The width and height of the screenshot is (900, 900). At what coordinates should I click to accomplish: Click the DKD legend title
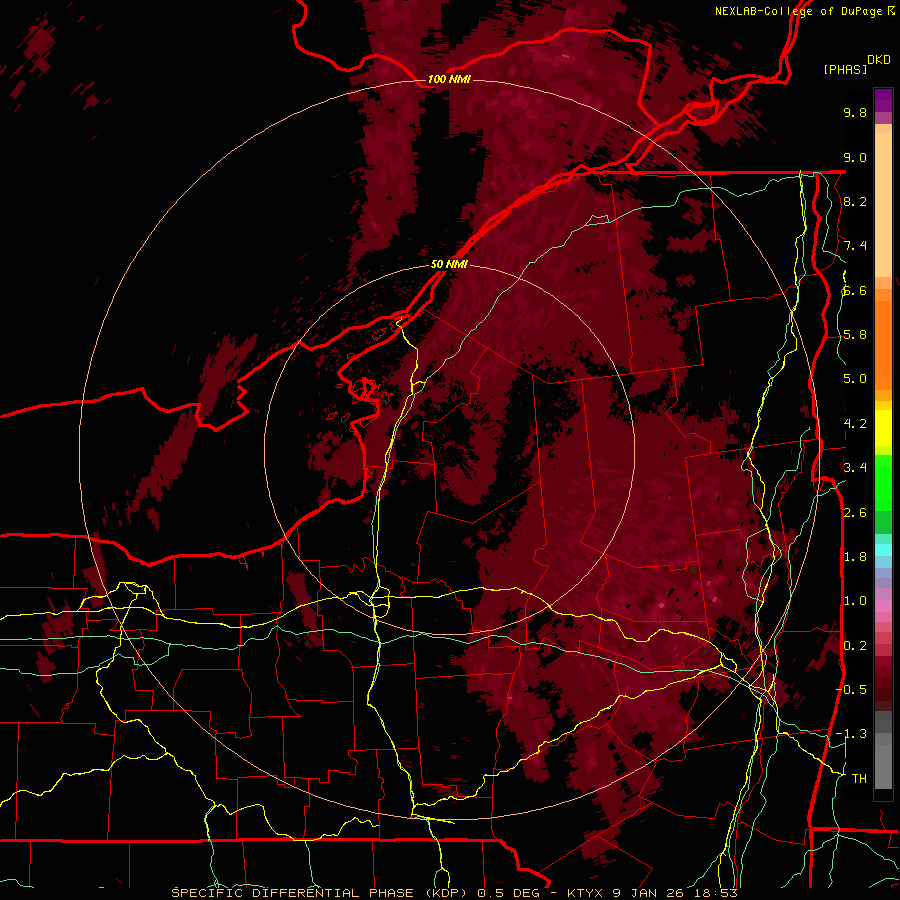878,60
